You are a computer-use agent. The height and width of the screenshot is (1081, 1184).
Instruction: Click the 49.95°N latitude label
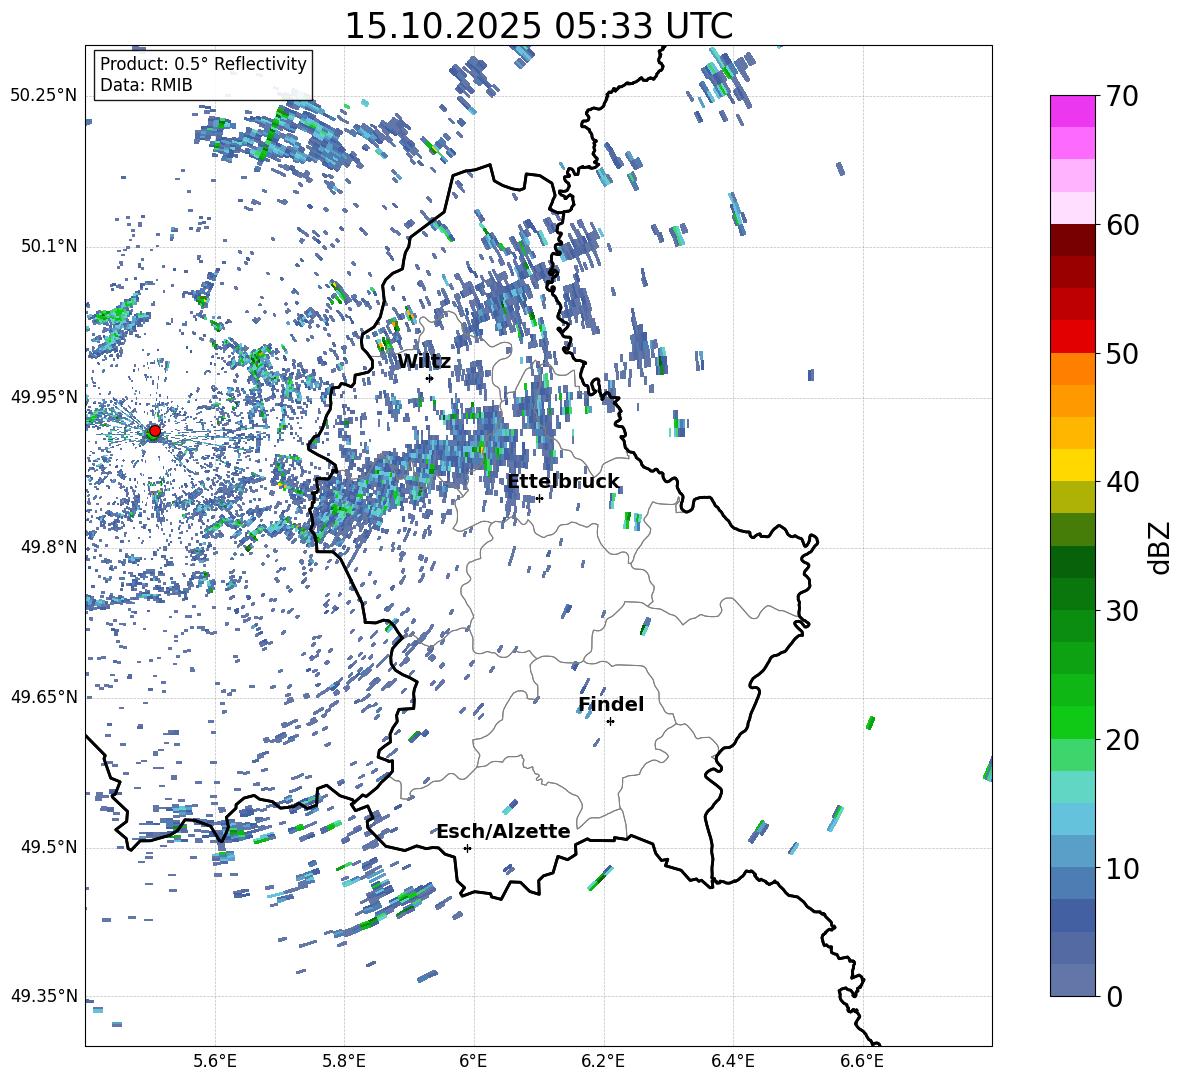click(x=44, y=397)
